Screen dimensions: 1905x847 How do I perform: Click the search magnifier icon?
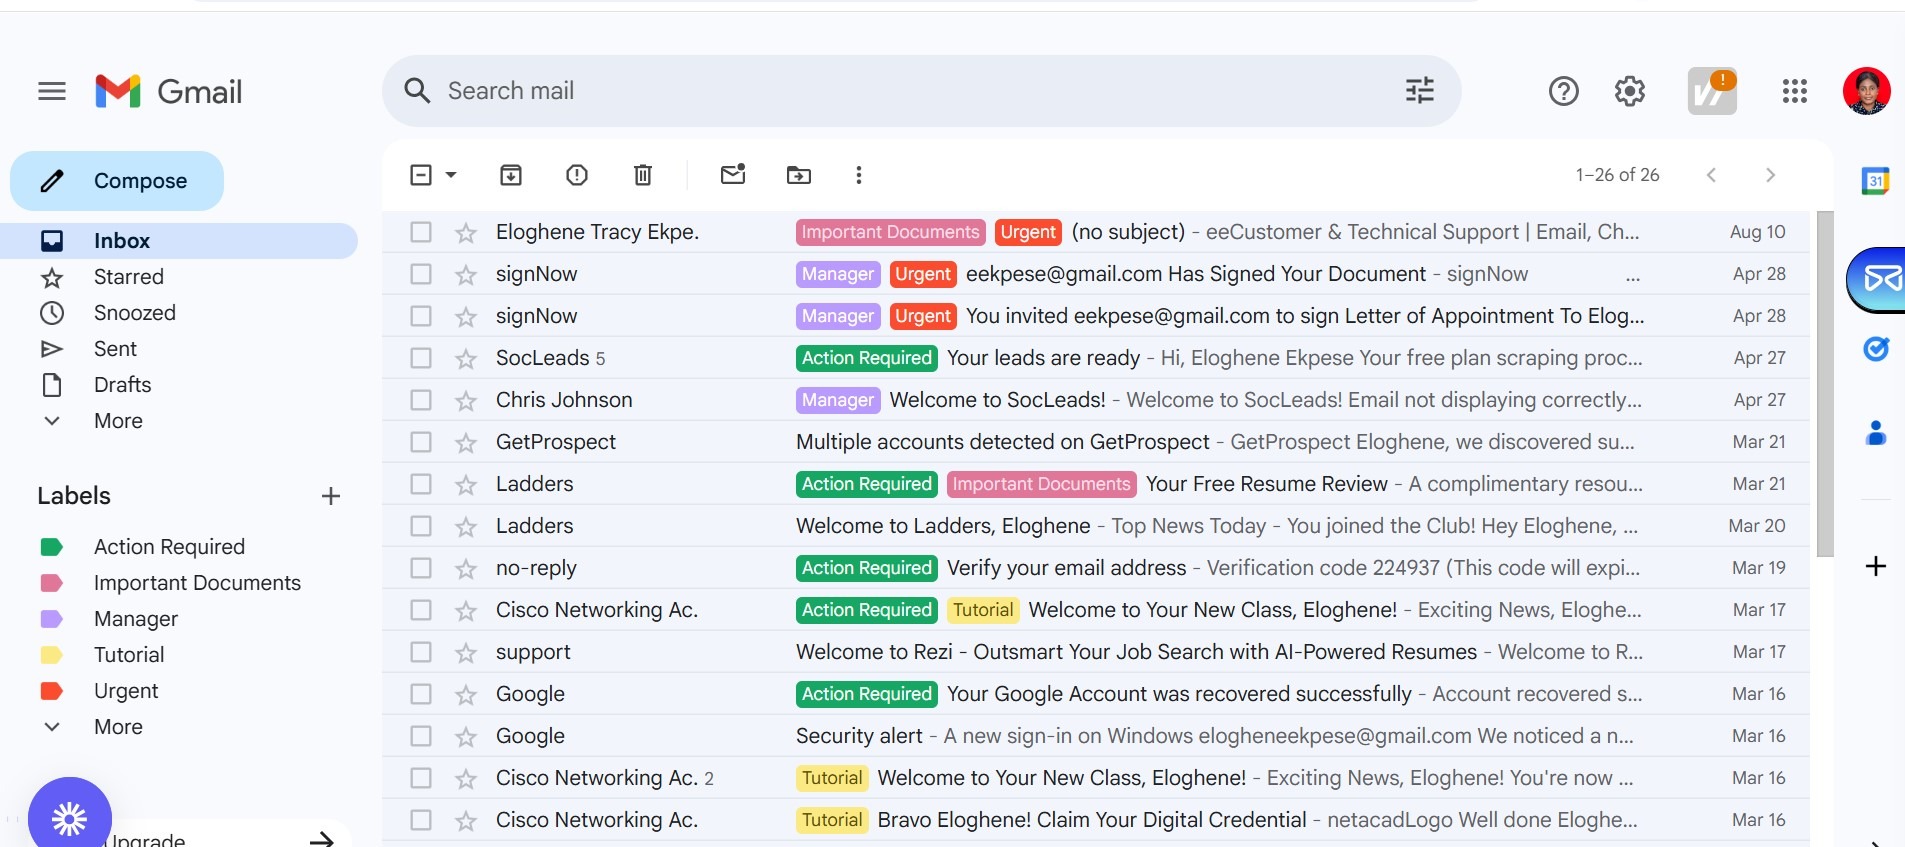417,91
